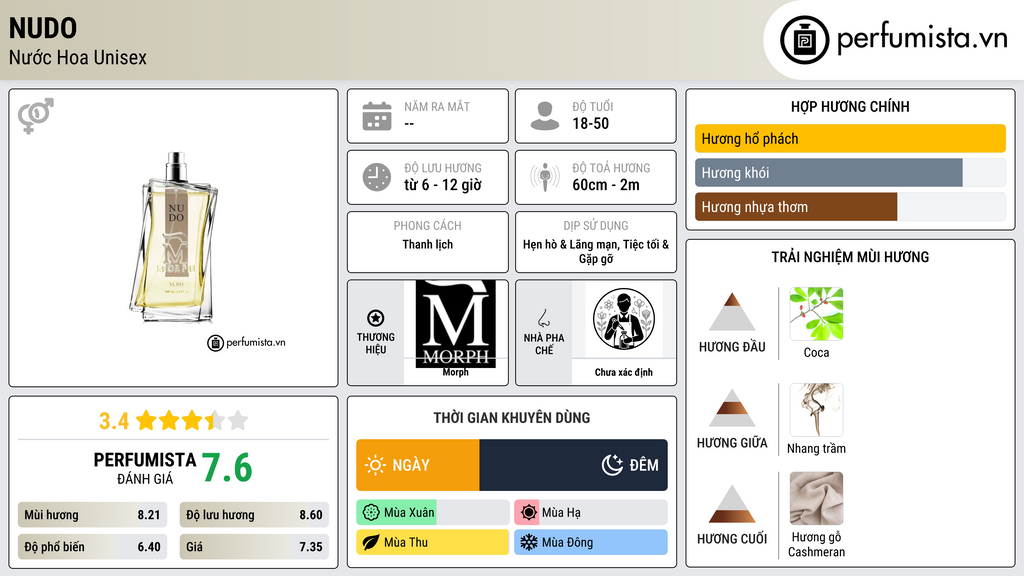The width and height of the screenshot is (1024, 576).
Task: Click the moon icon in Đêm bar
Action: (612, 465)
